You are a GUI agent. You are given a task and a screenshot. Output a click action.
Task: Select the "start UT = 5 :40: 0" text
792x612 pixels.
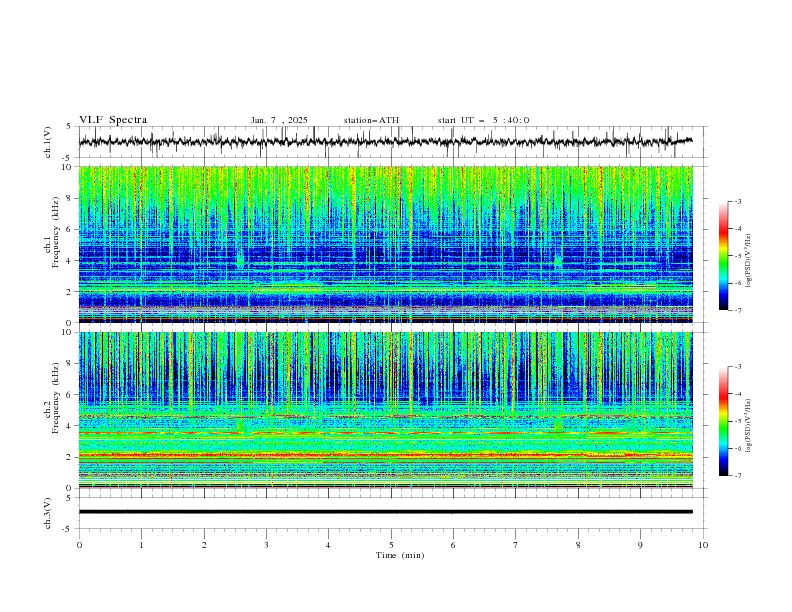point(483,120)
